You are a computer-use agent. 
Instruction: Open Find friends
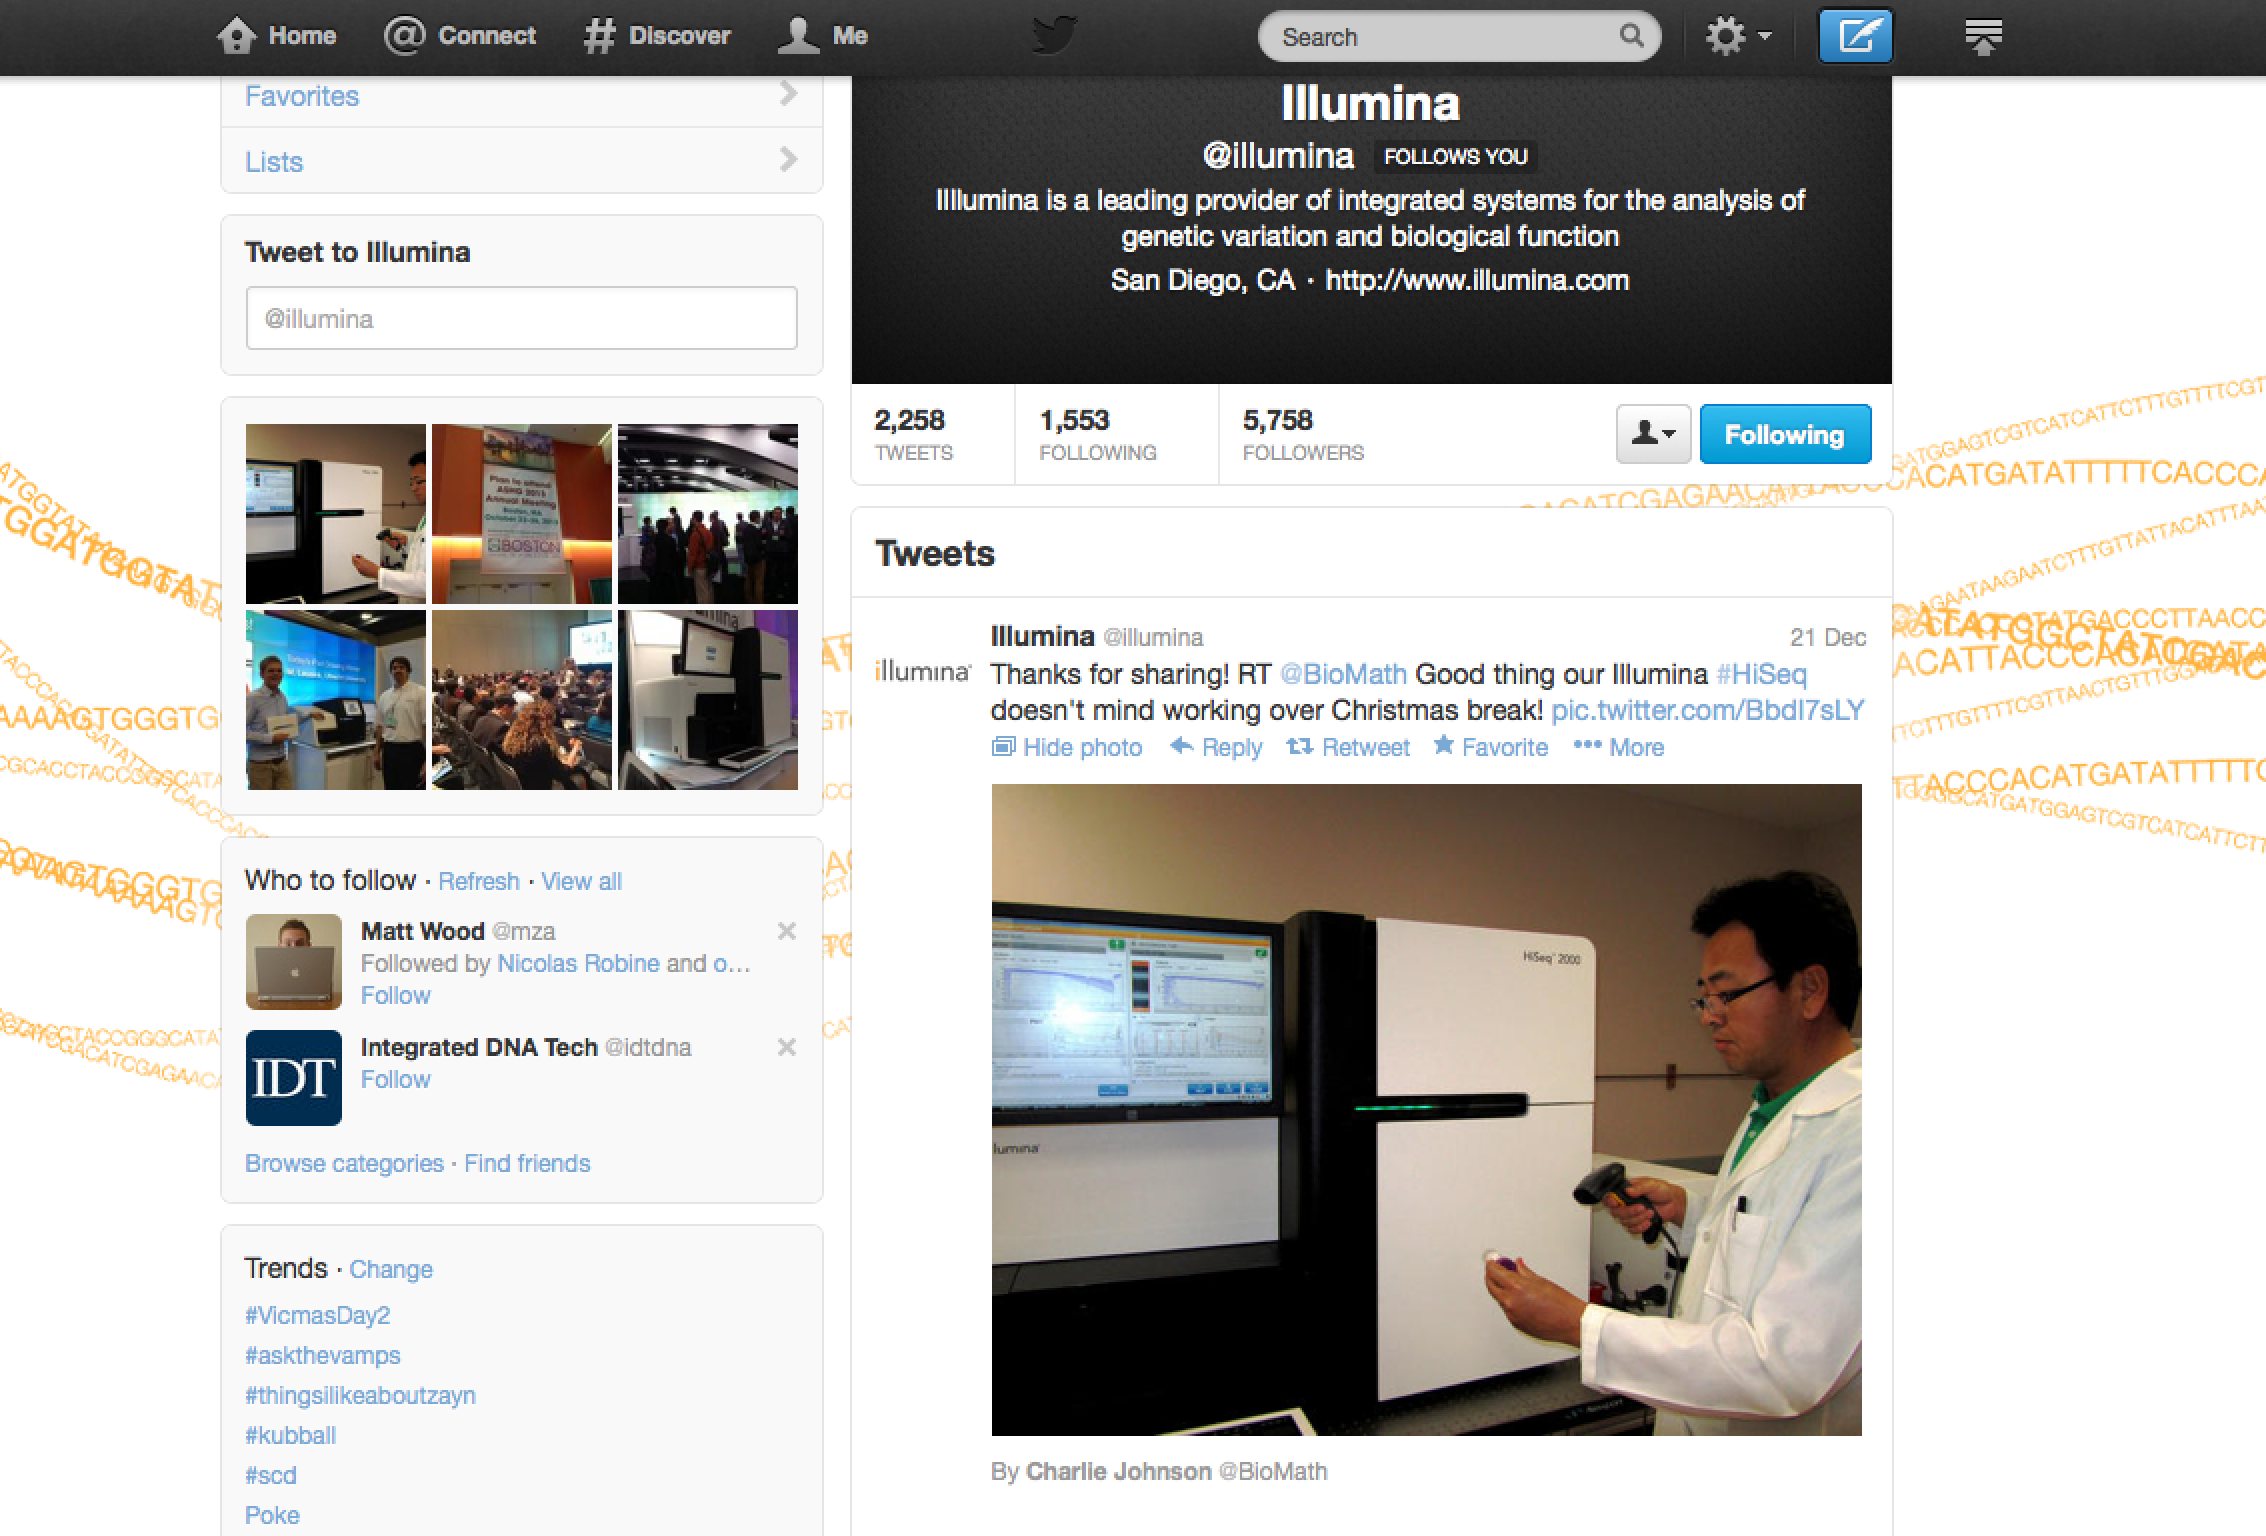click(x=527, y=1163)
